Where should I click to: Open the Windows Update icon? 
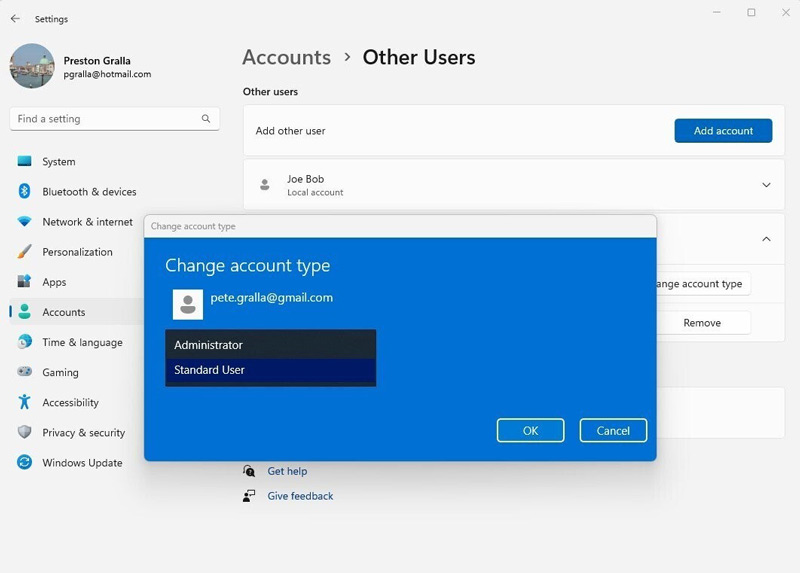tap(24, 463)
